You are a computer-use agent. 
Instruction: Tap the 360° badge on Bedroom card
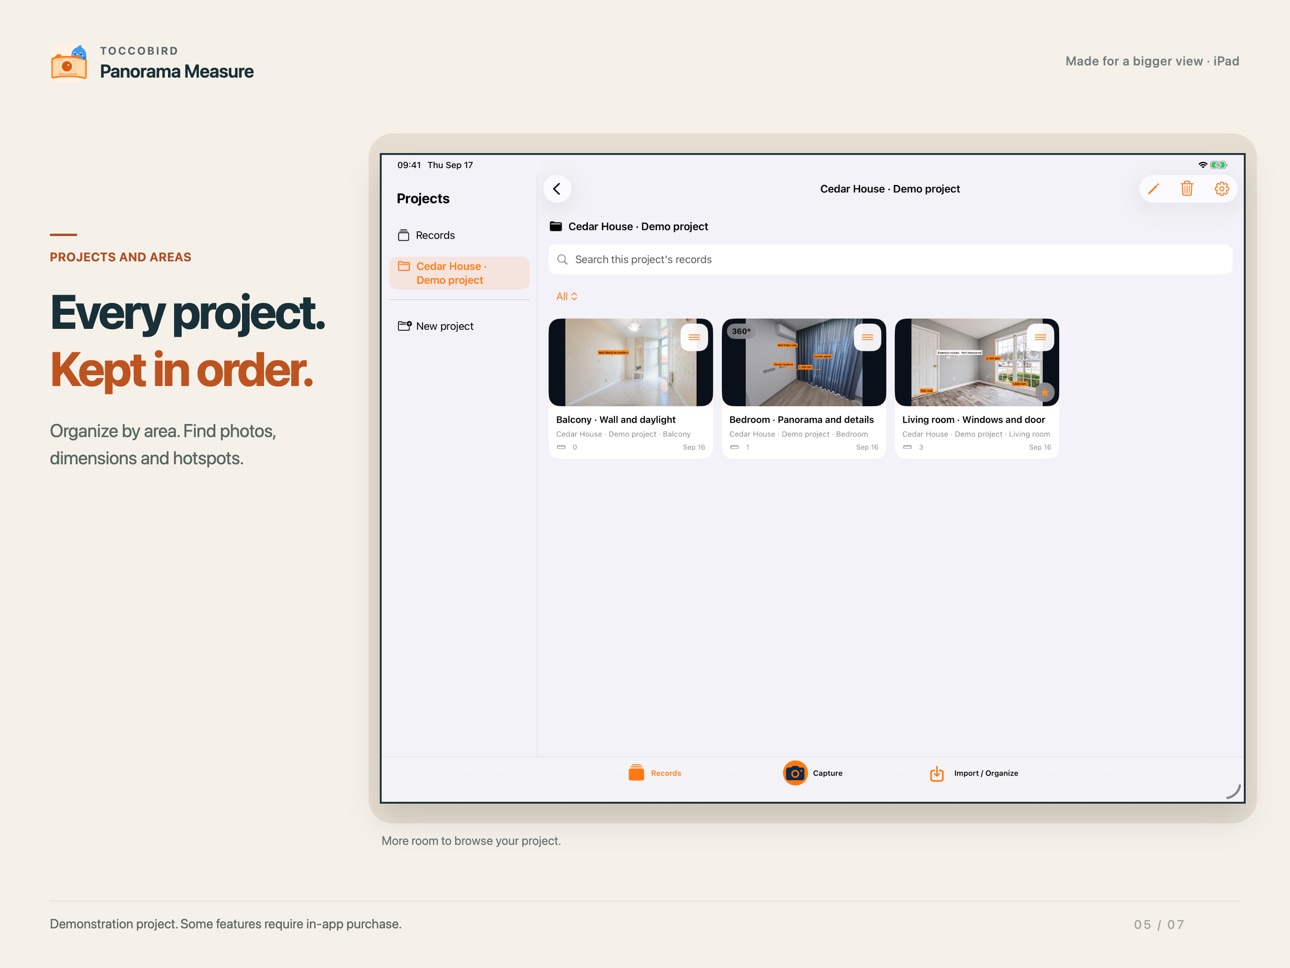click(741, 331)
